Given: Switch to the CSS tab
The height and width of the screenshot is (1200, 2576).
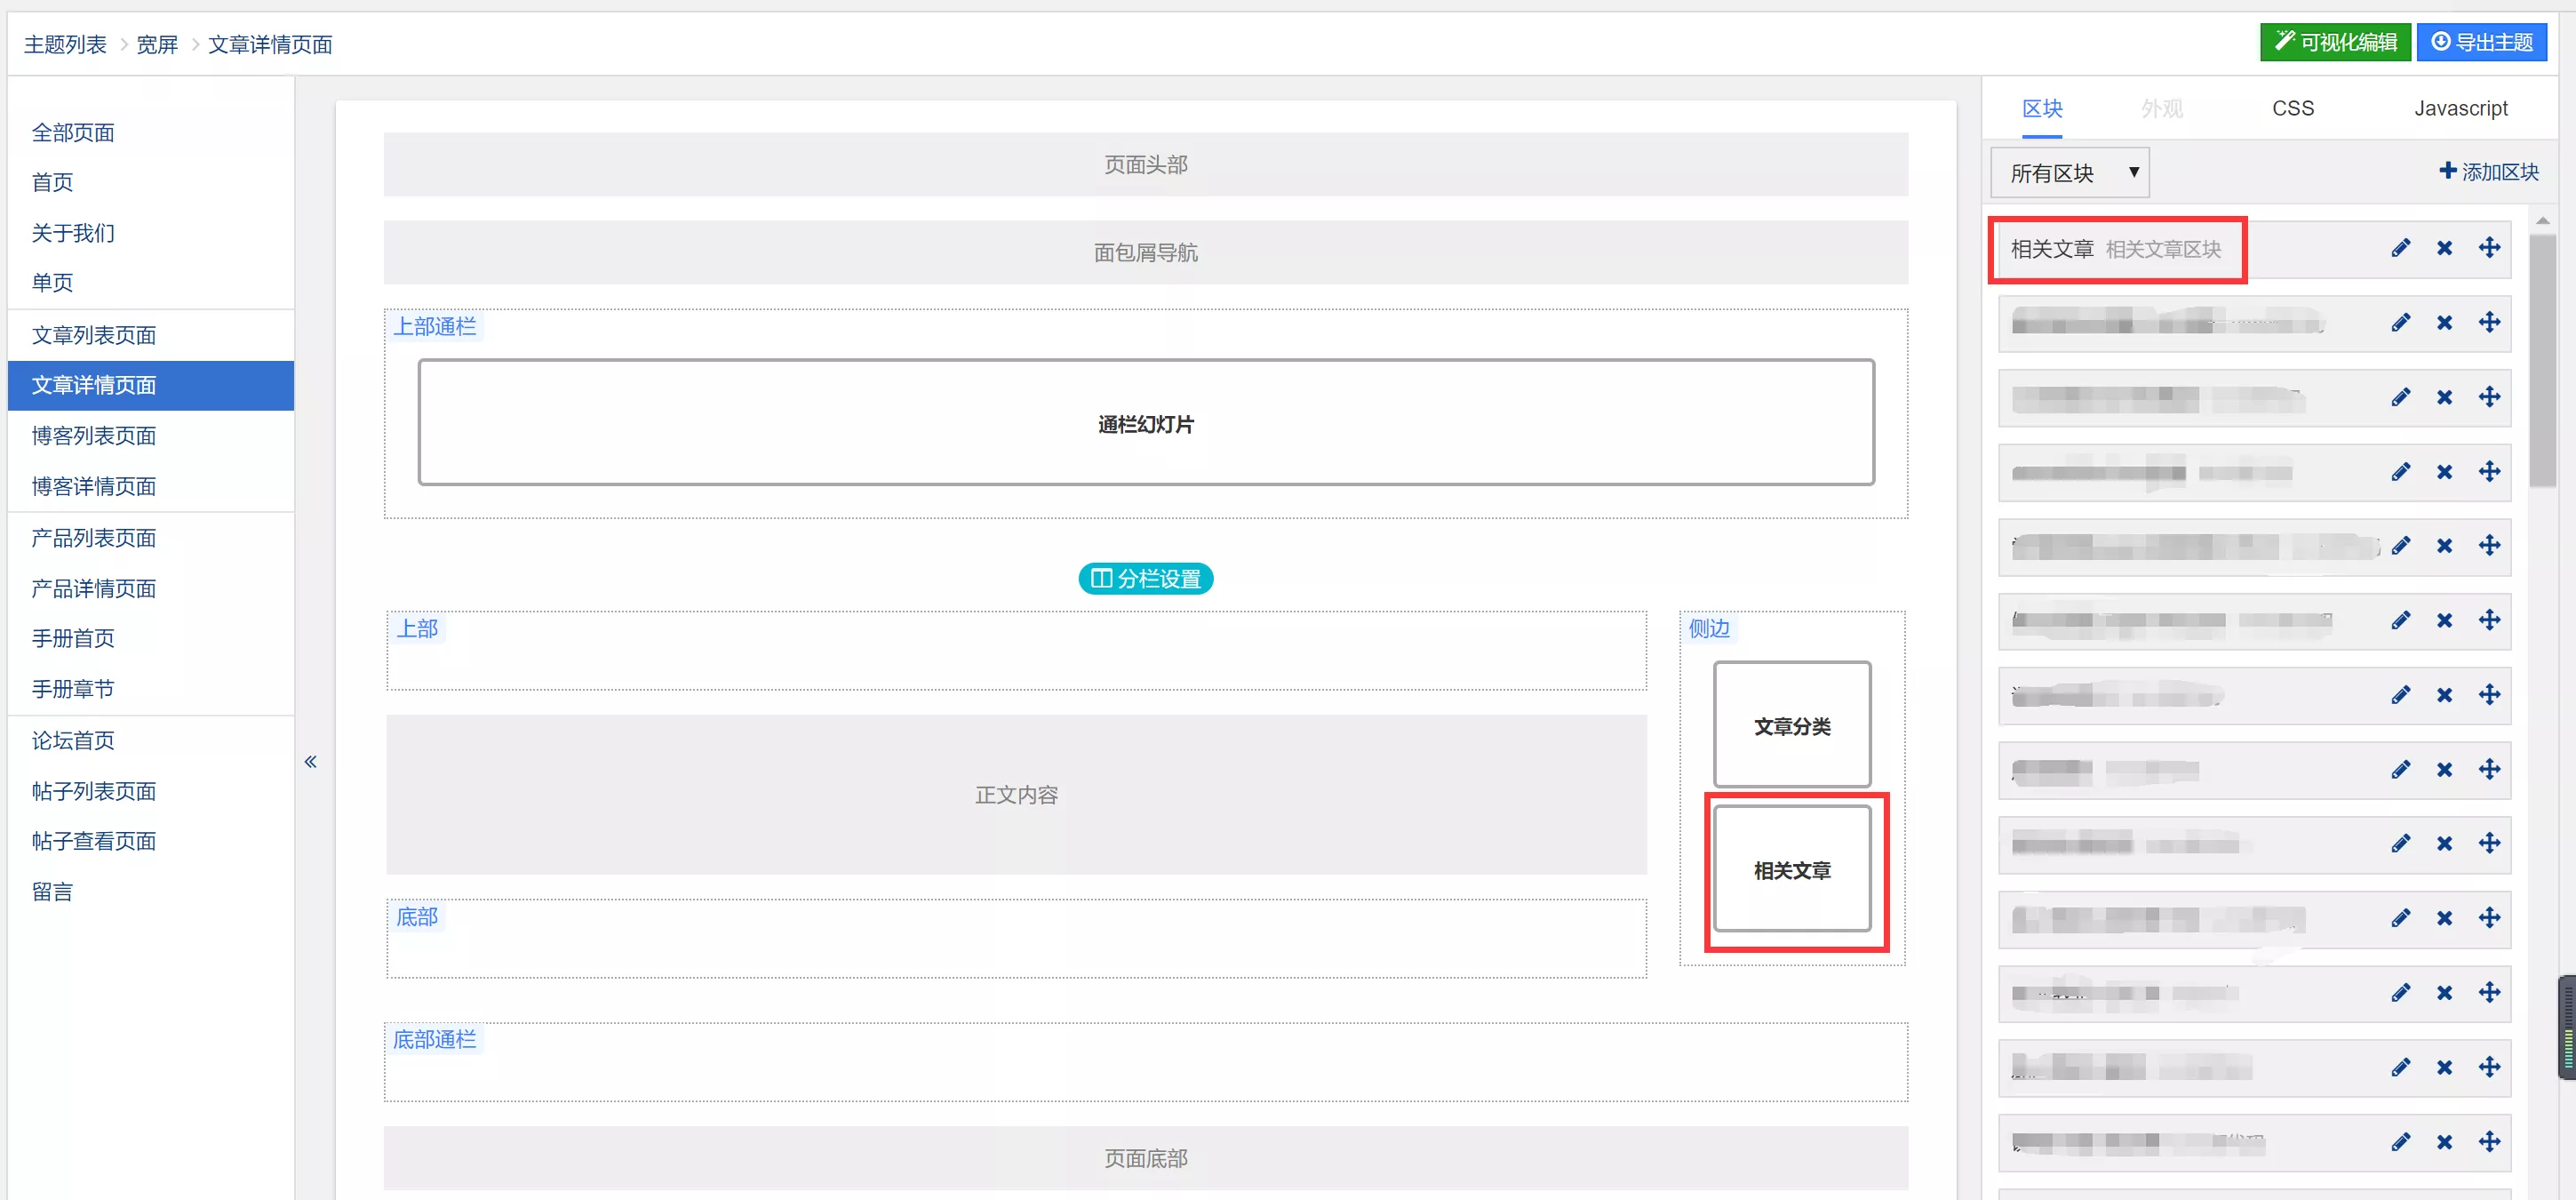Looking at the screenshot, I should (2292, 108).
